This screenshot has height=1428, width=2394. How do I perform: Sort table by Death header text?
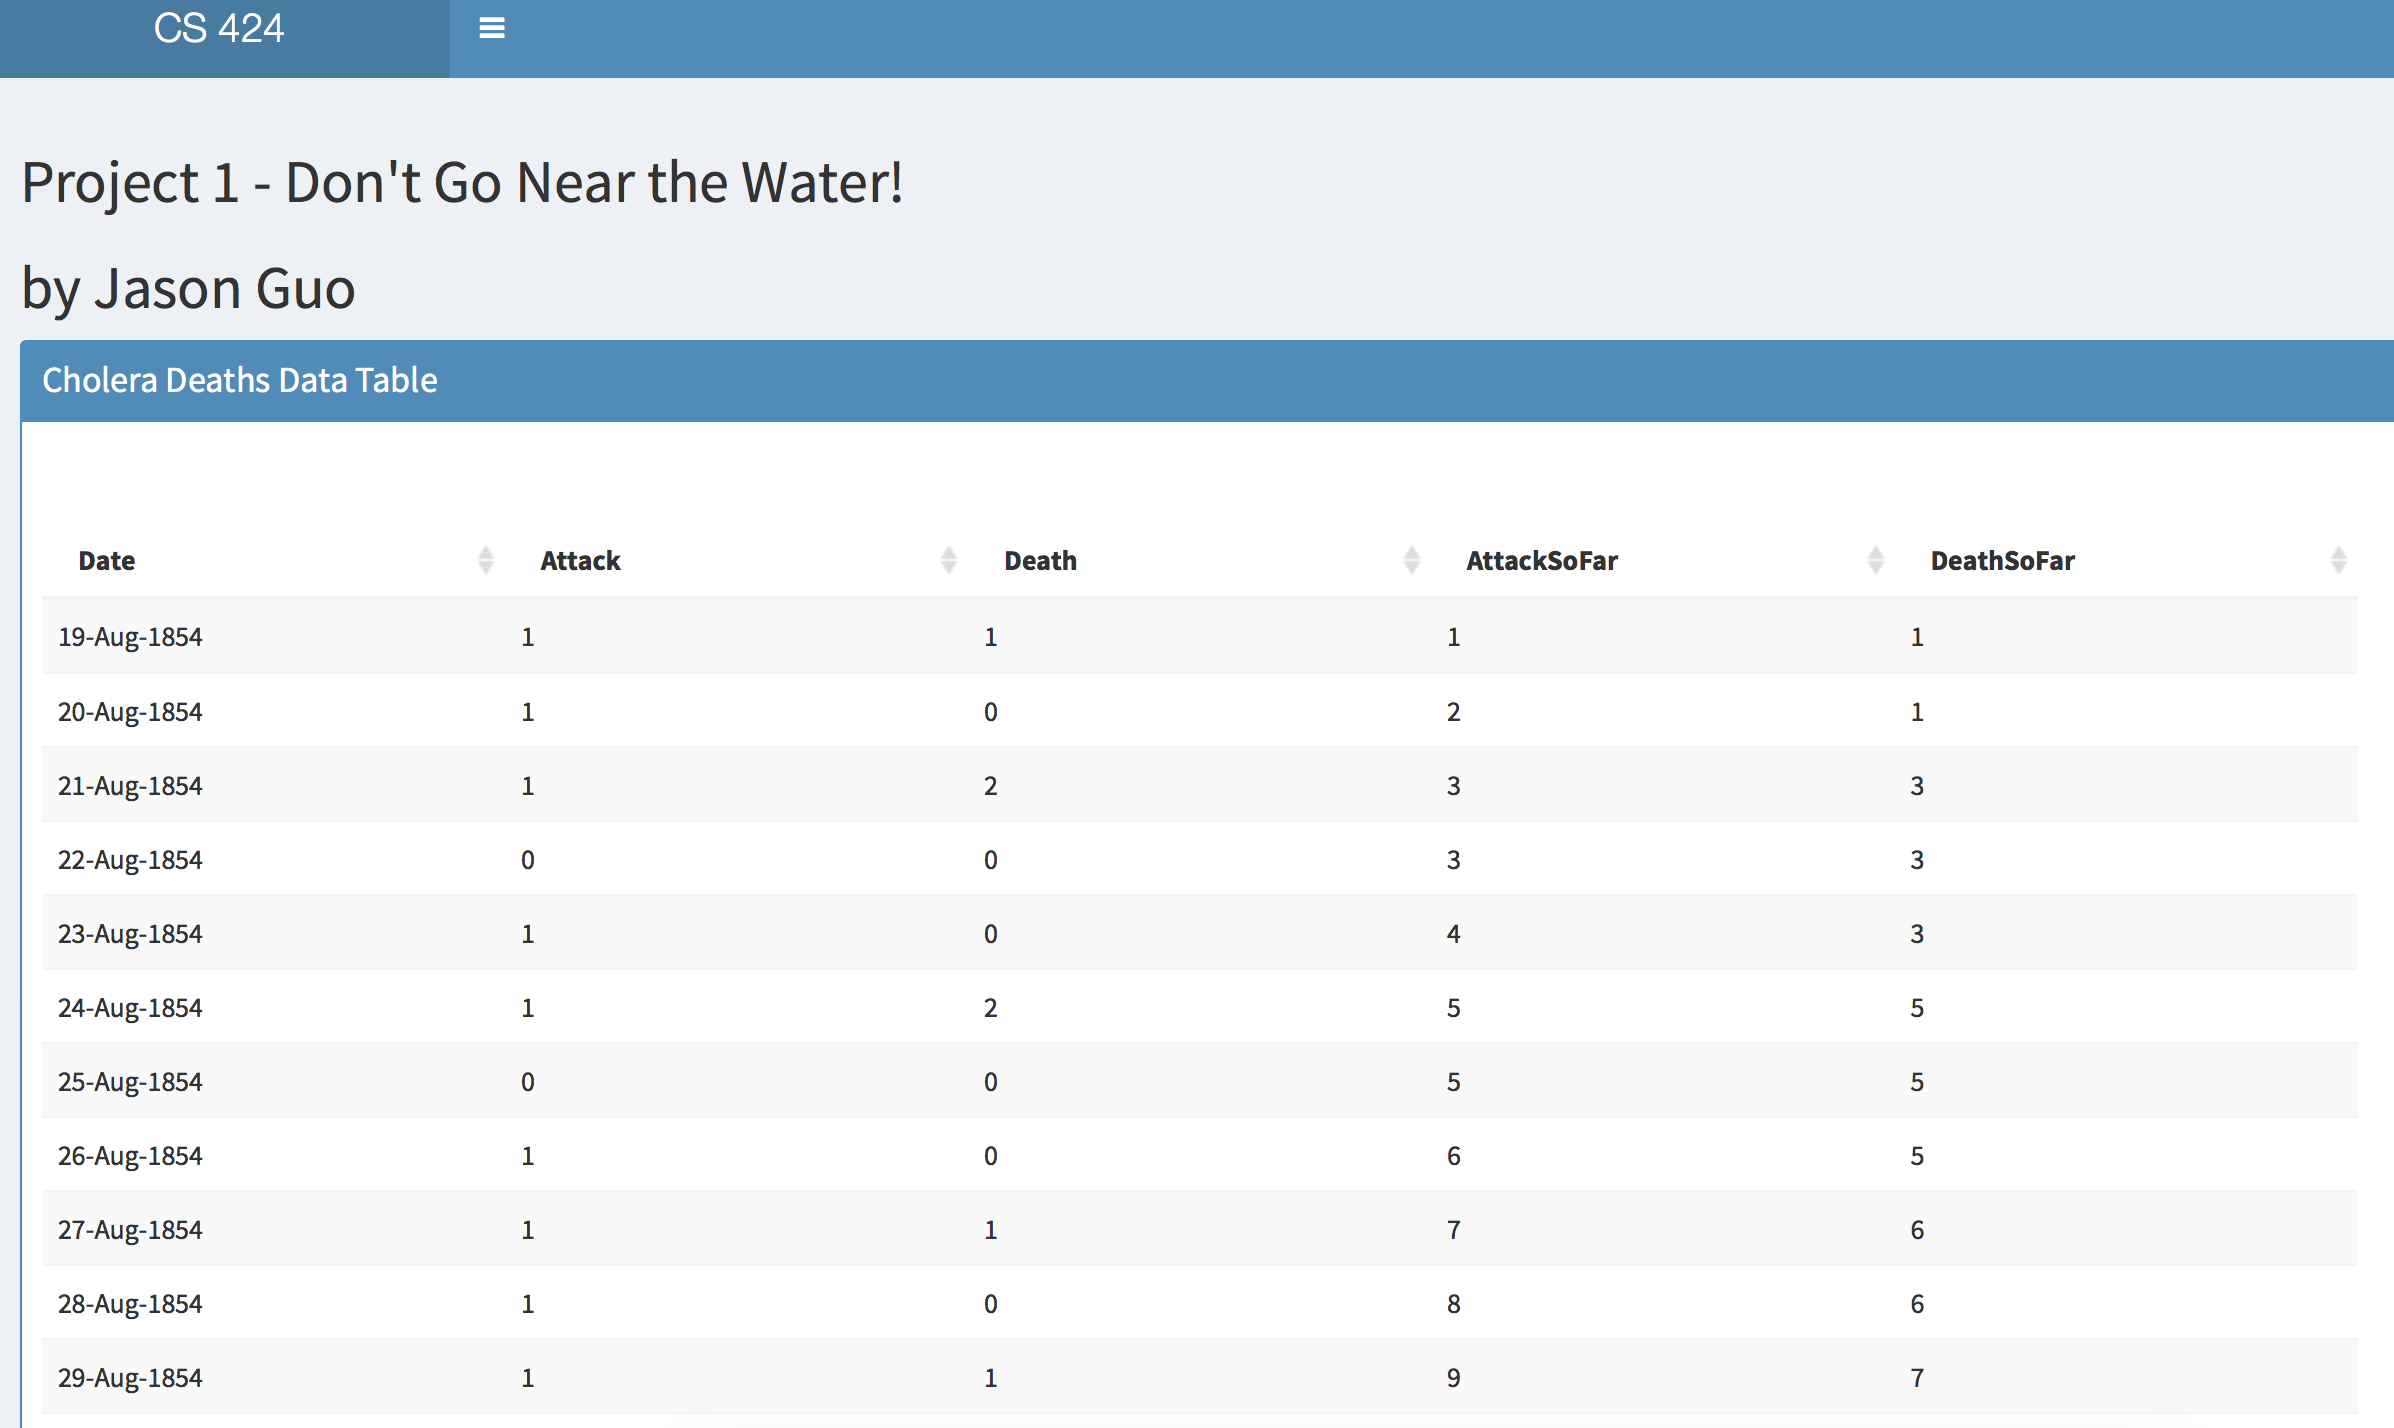pyautogui.click(x=1040, y=561)
